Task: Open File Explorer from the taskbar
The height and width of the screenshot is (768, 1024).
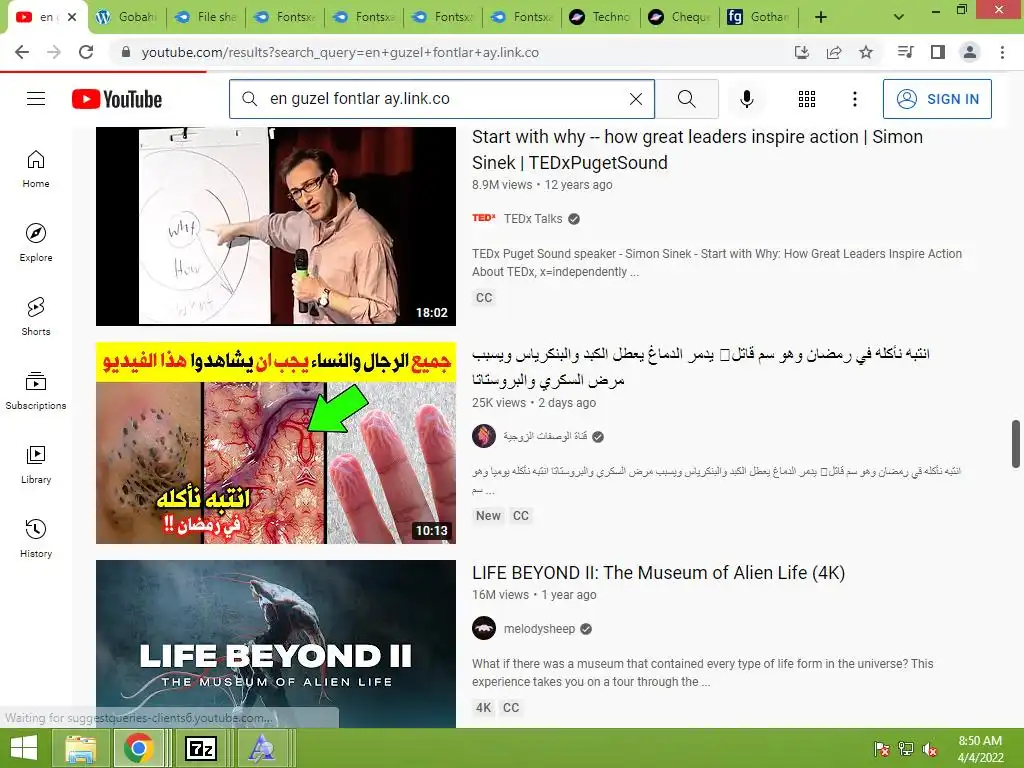Action: tap(80, 748)
